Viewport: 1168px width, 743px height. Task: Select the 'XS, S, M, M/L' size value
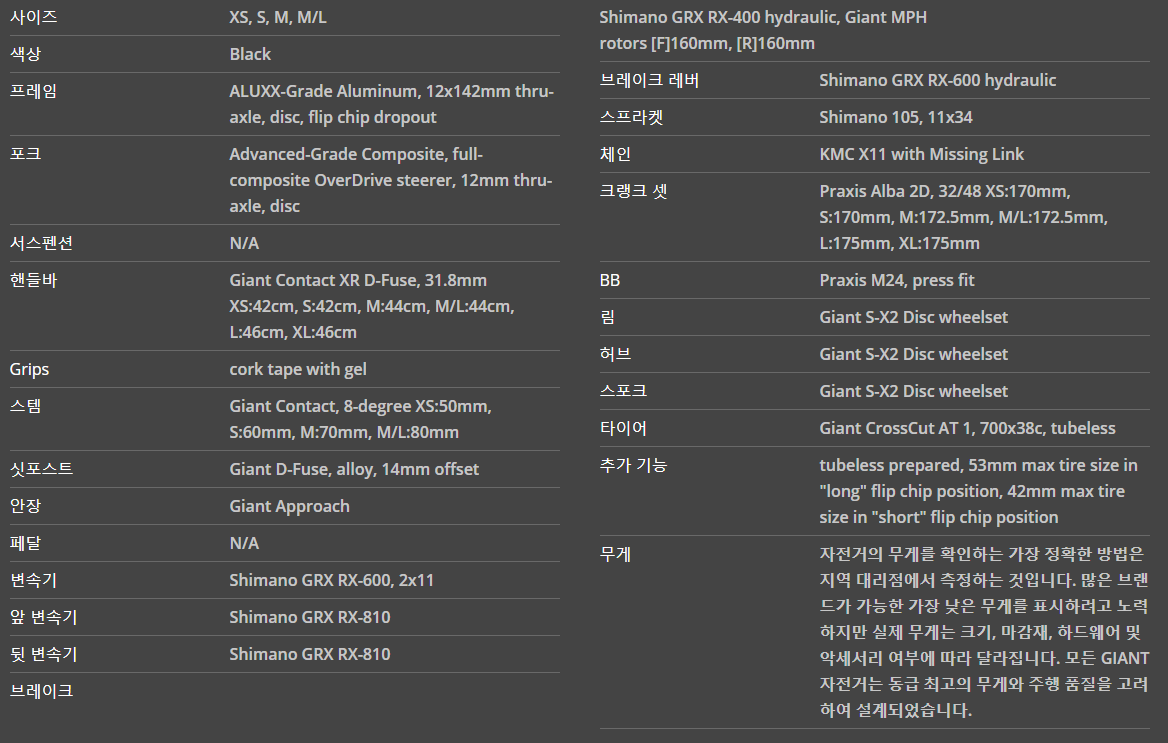pyautogui.click(x=278, y=17)
